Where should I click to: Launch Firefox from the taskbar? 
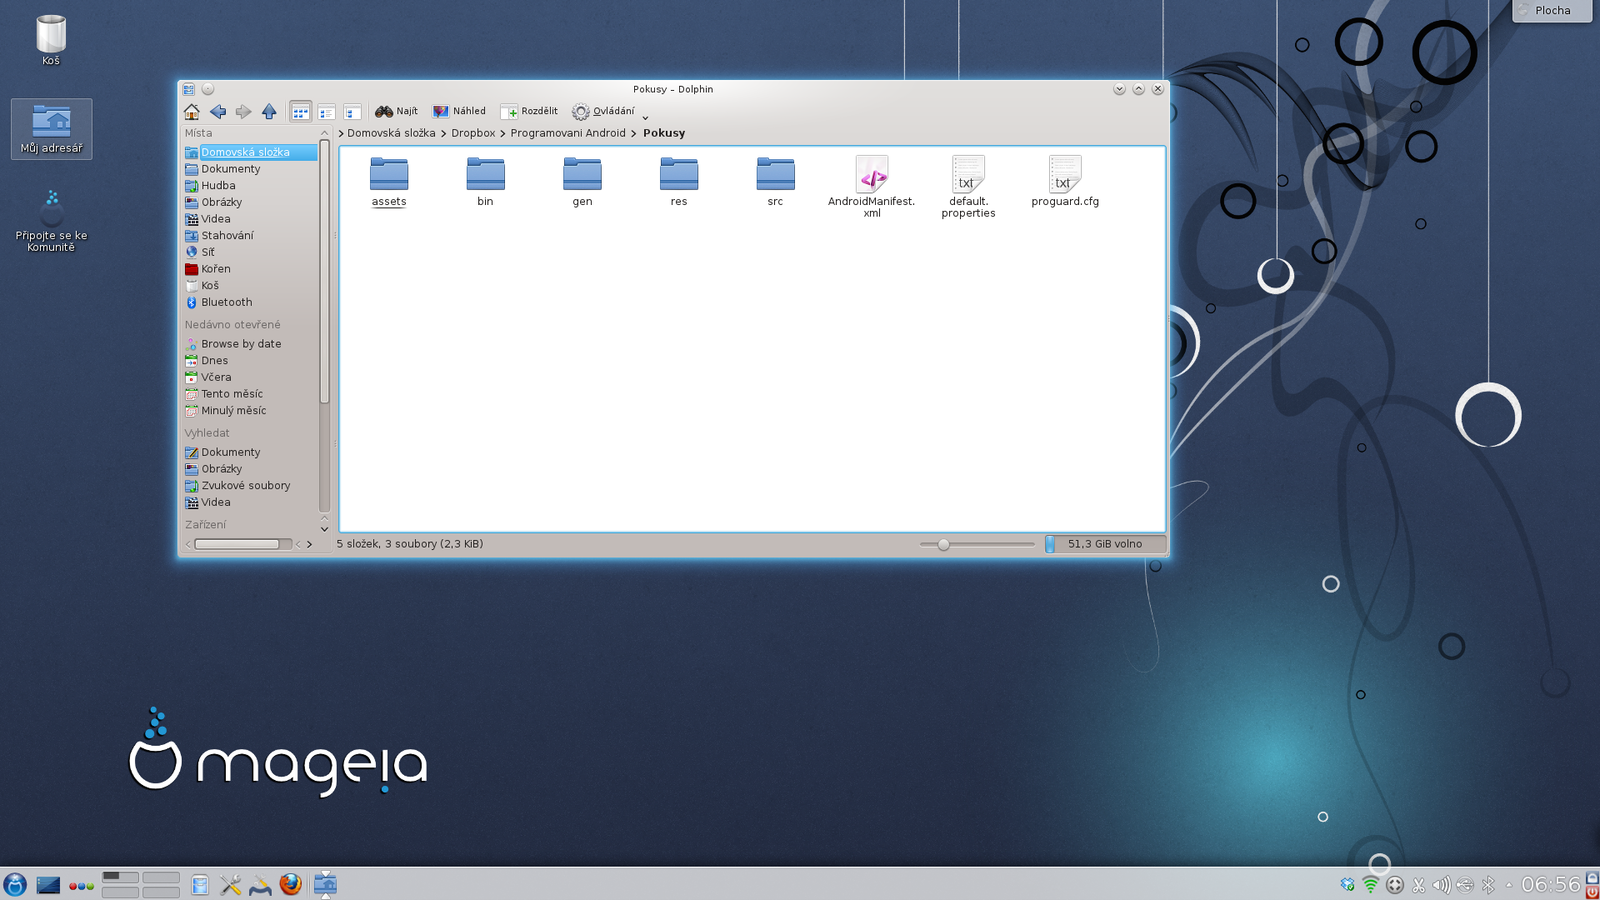[290, 884]
